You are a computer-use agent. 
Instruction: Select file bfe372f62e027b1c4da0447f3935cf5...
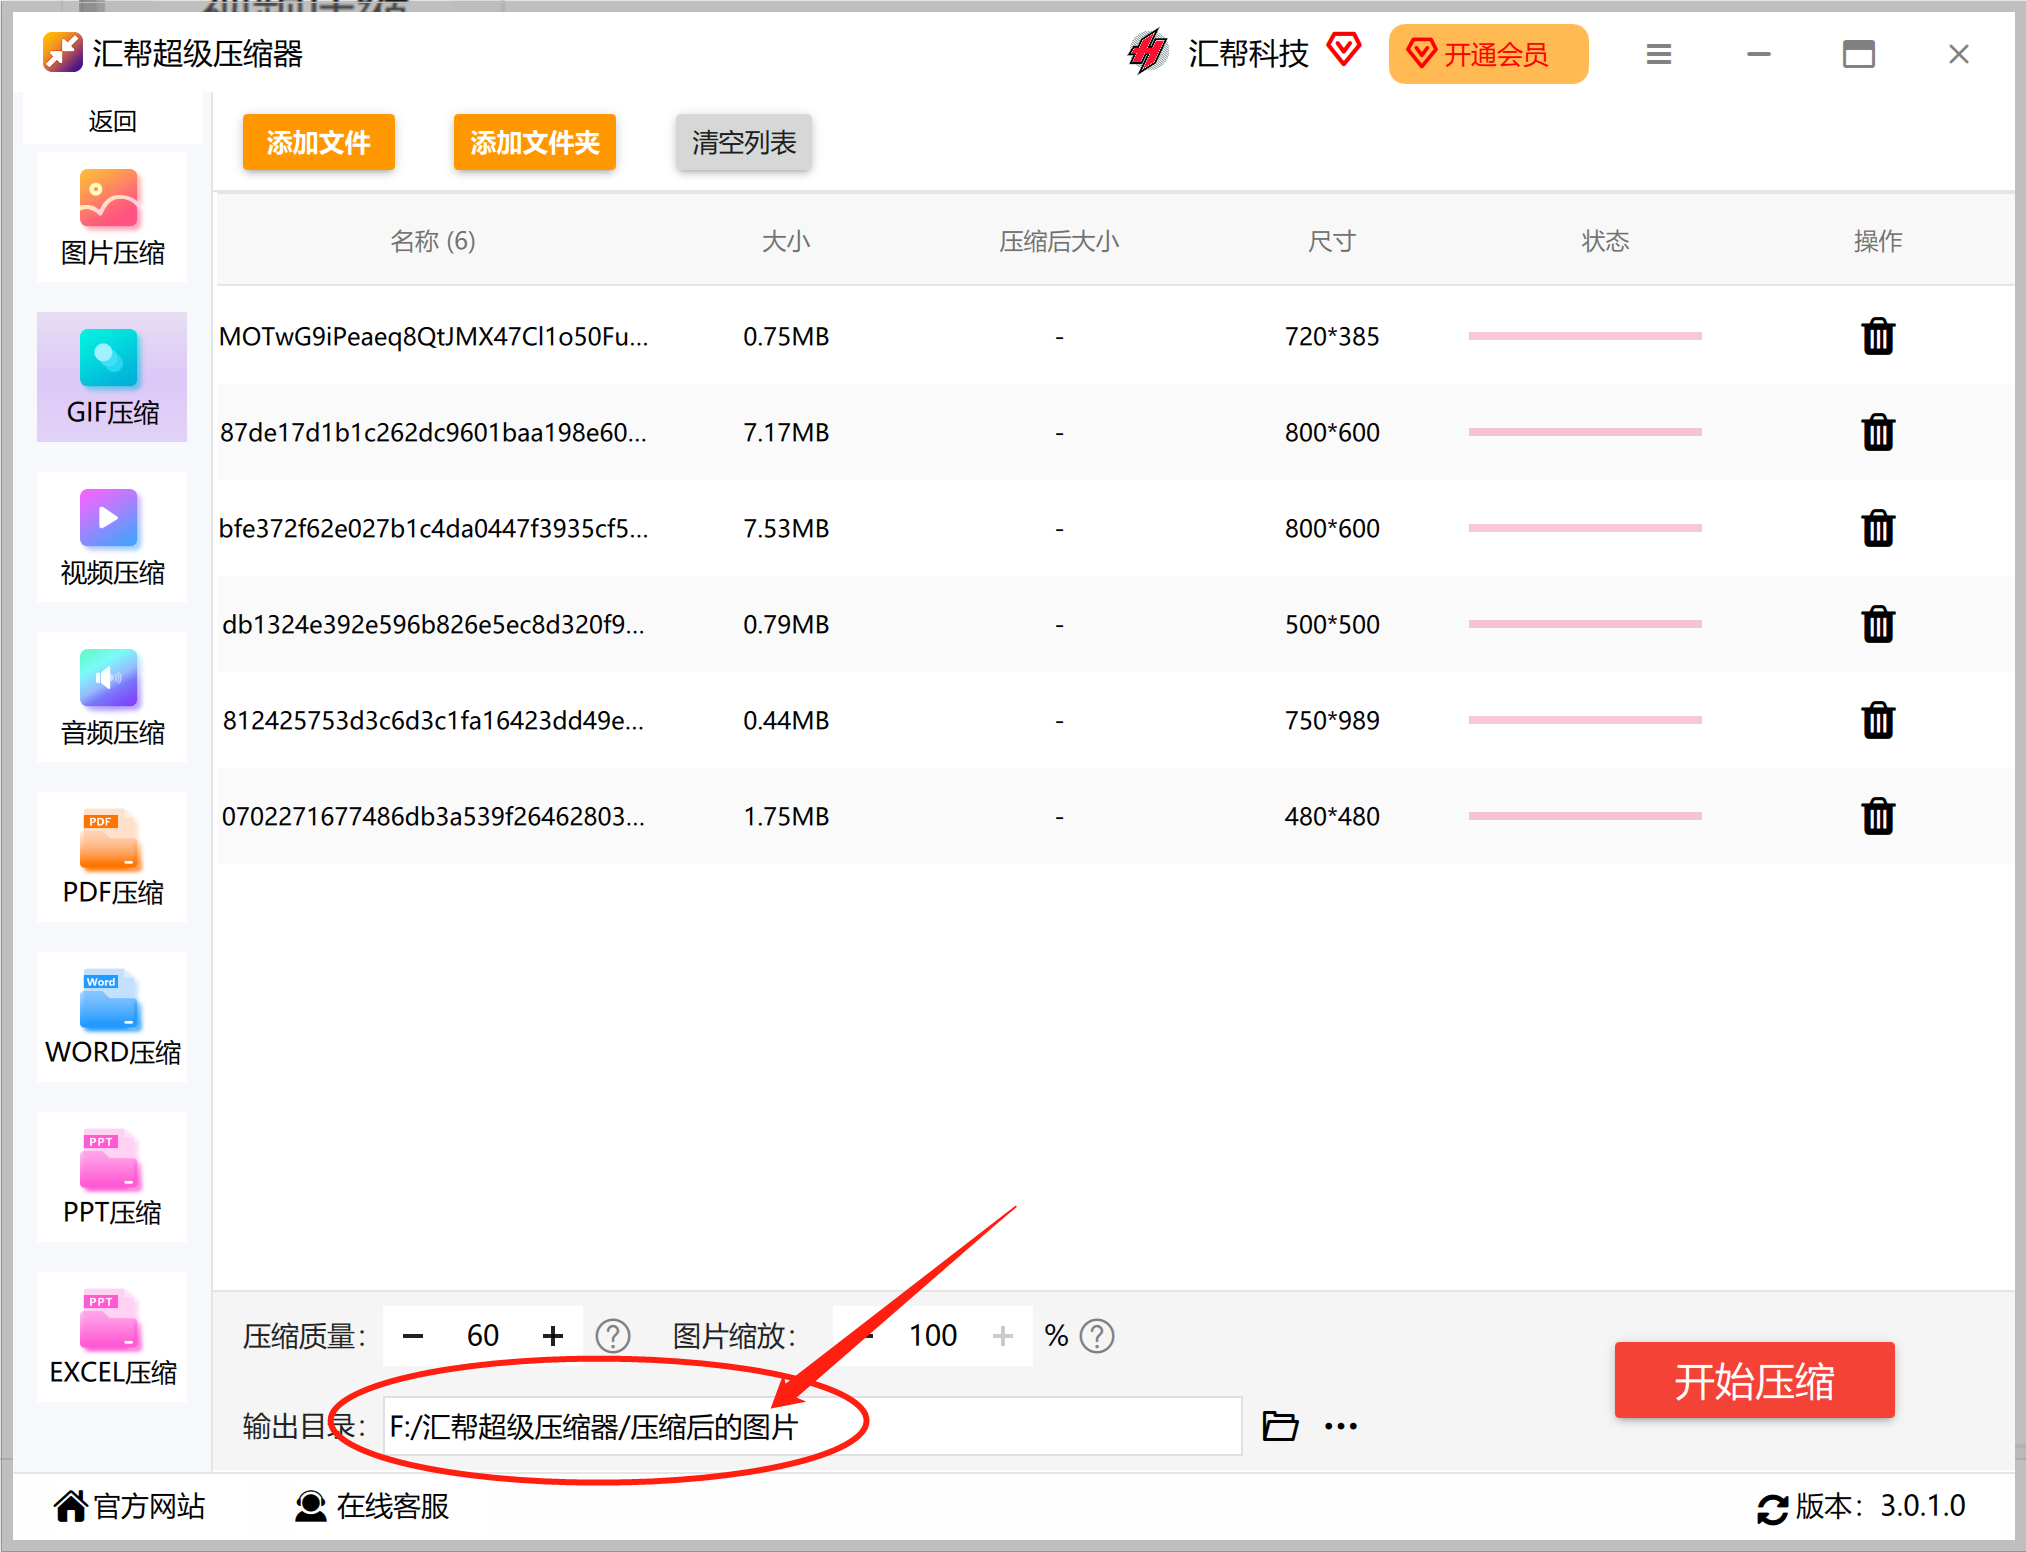[x=433, y=529]
